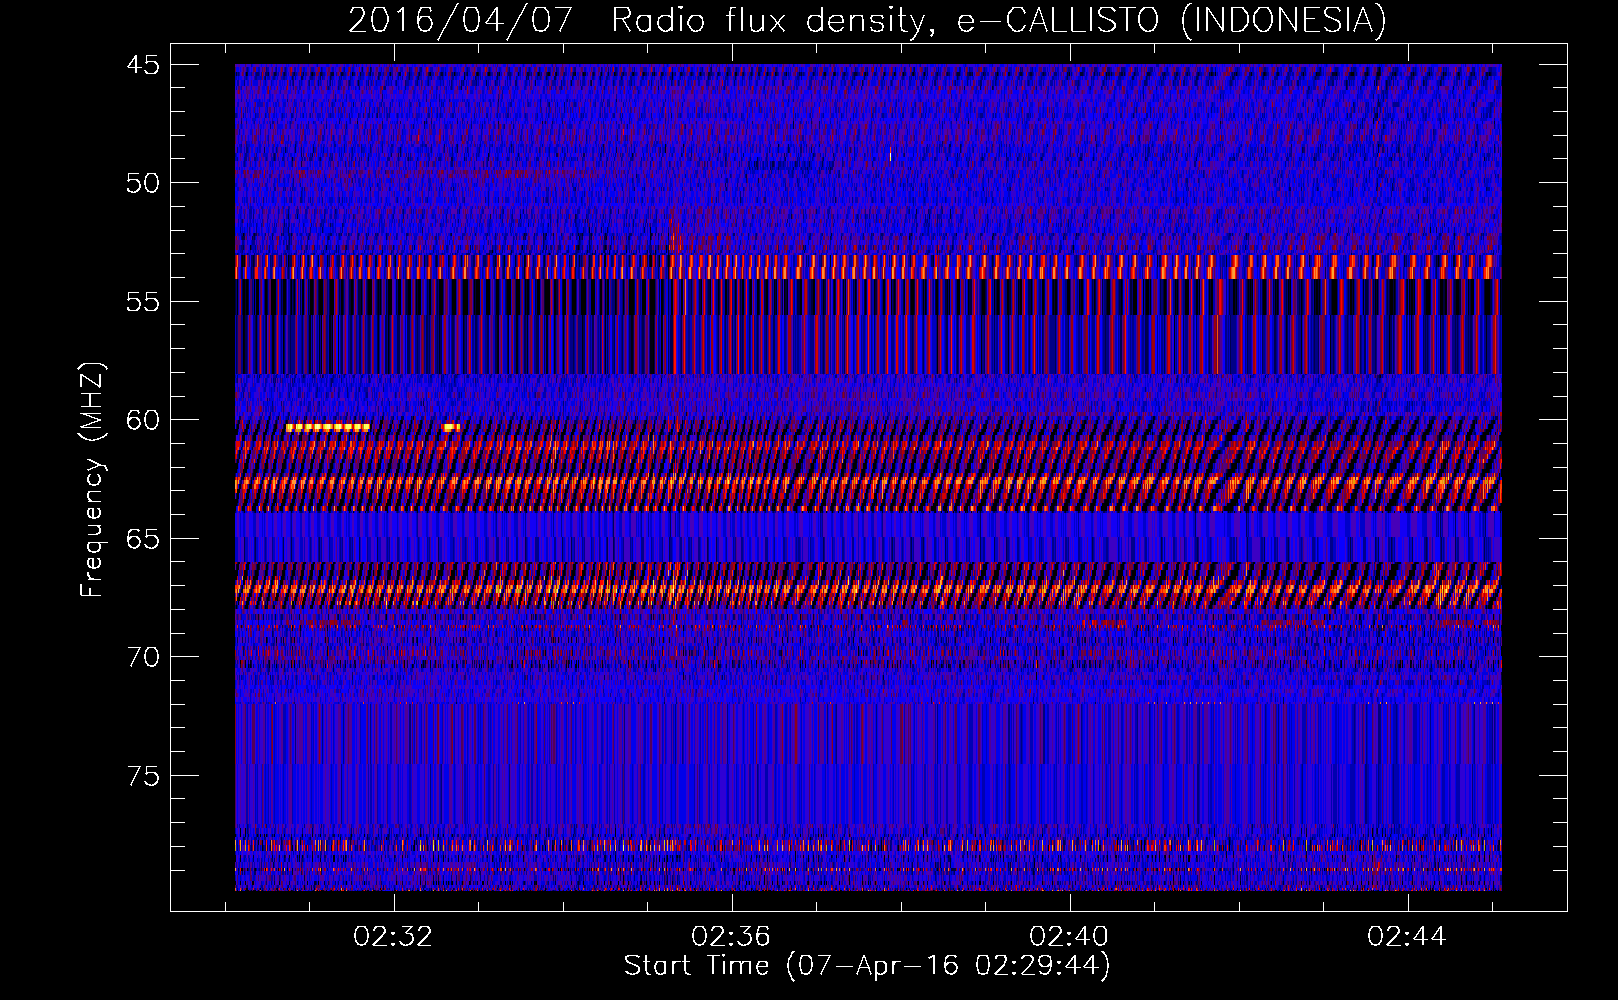Click the 02:44 time tick label
The height and width of the screenshot is (1000, 1618).
[1407, 936]
